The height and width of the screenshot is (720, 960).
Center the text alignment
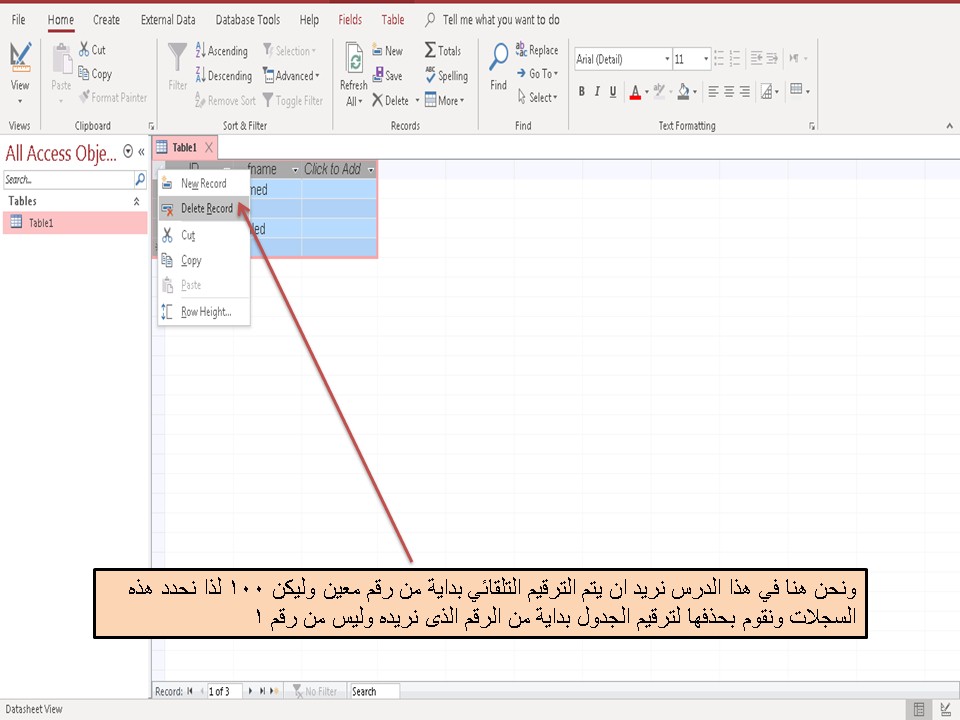[x=729, y=92]
